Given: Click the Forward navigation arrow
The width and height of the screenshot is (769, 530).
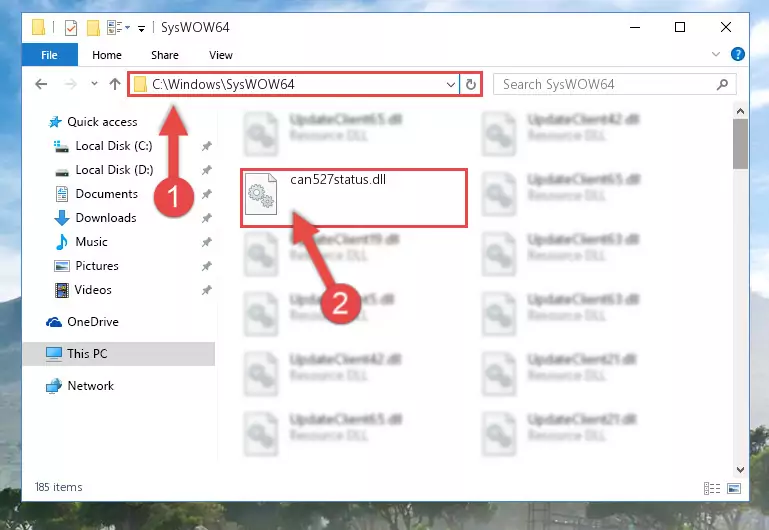Looking at the screenshot, I should (x=71, y=84).
